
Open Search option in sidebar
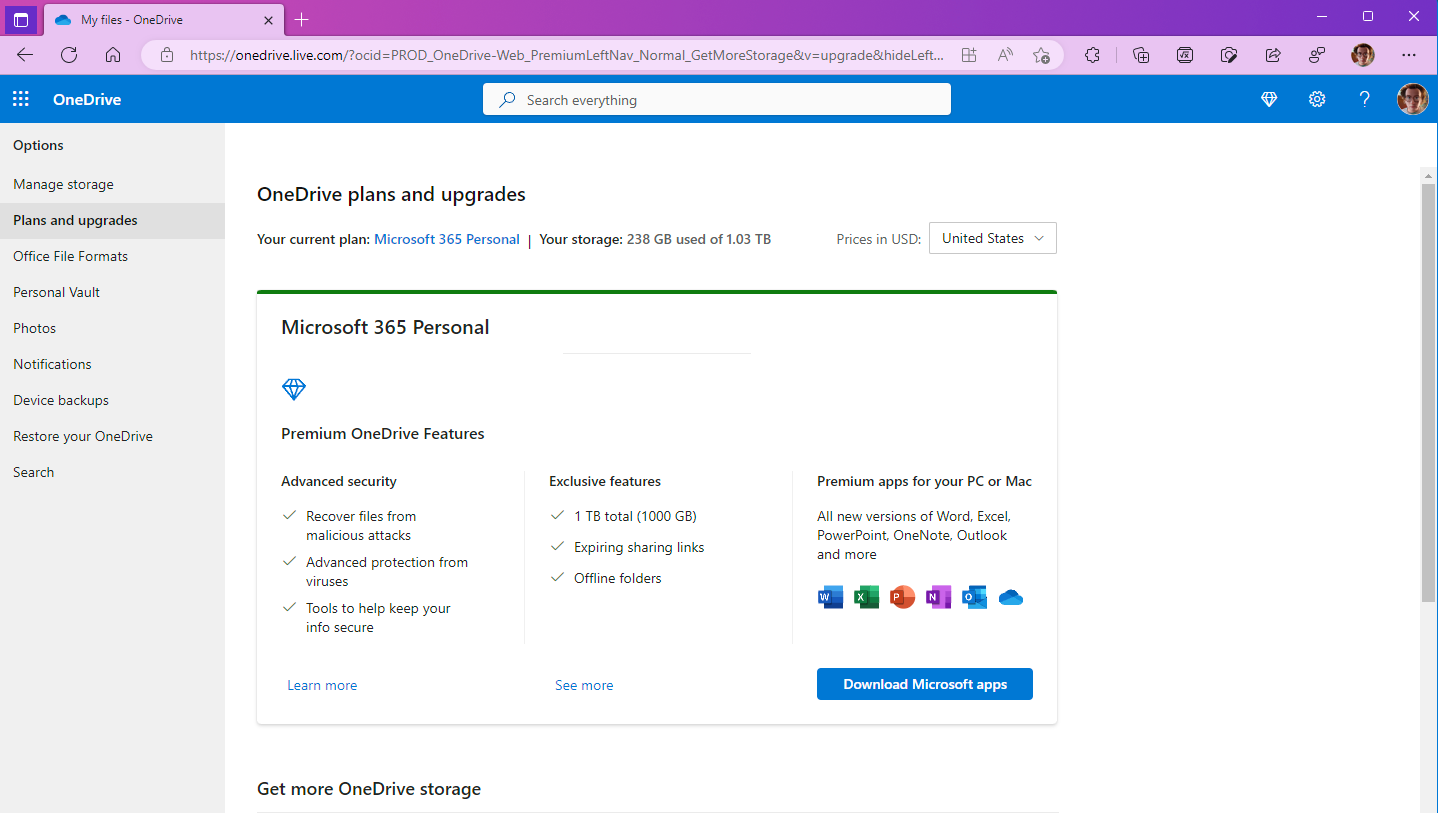pyautogui.click(x=112, y=472)
